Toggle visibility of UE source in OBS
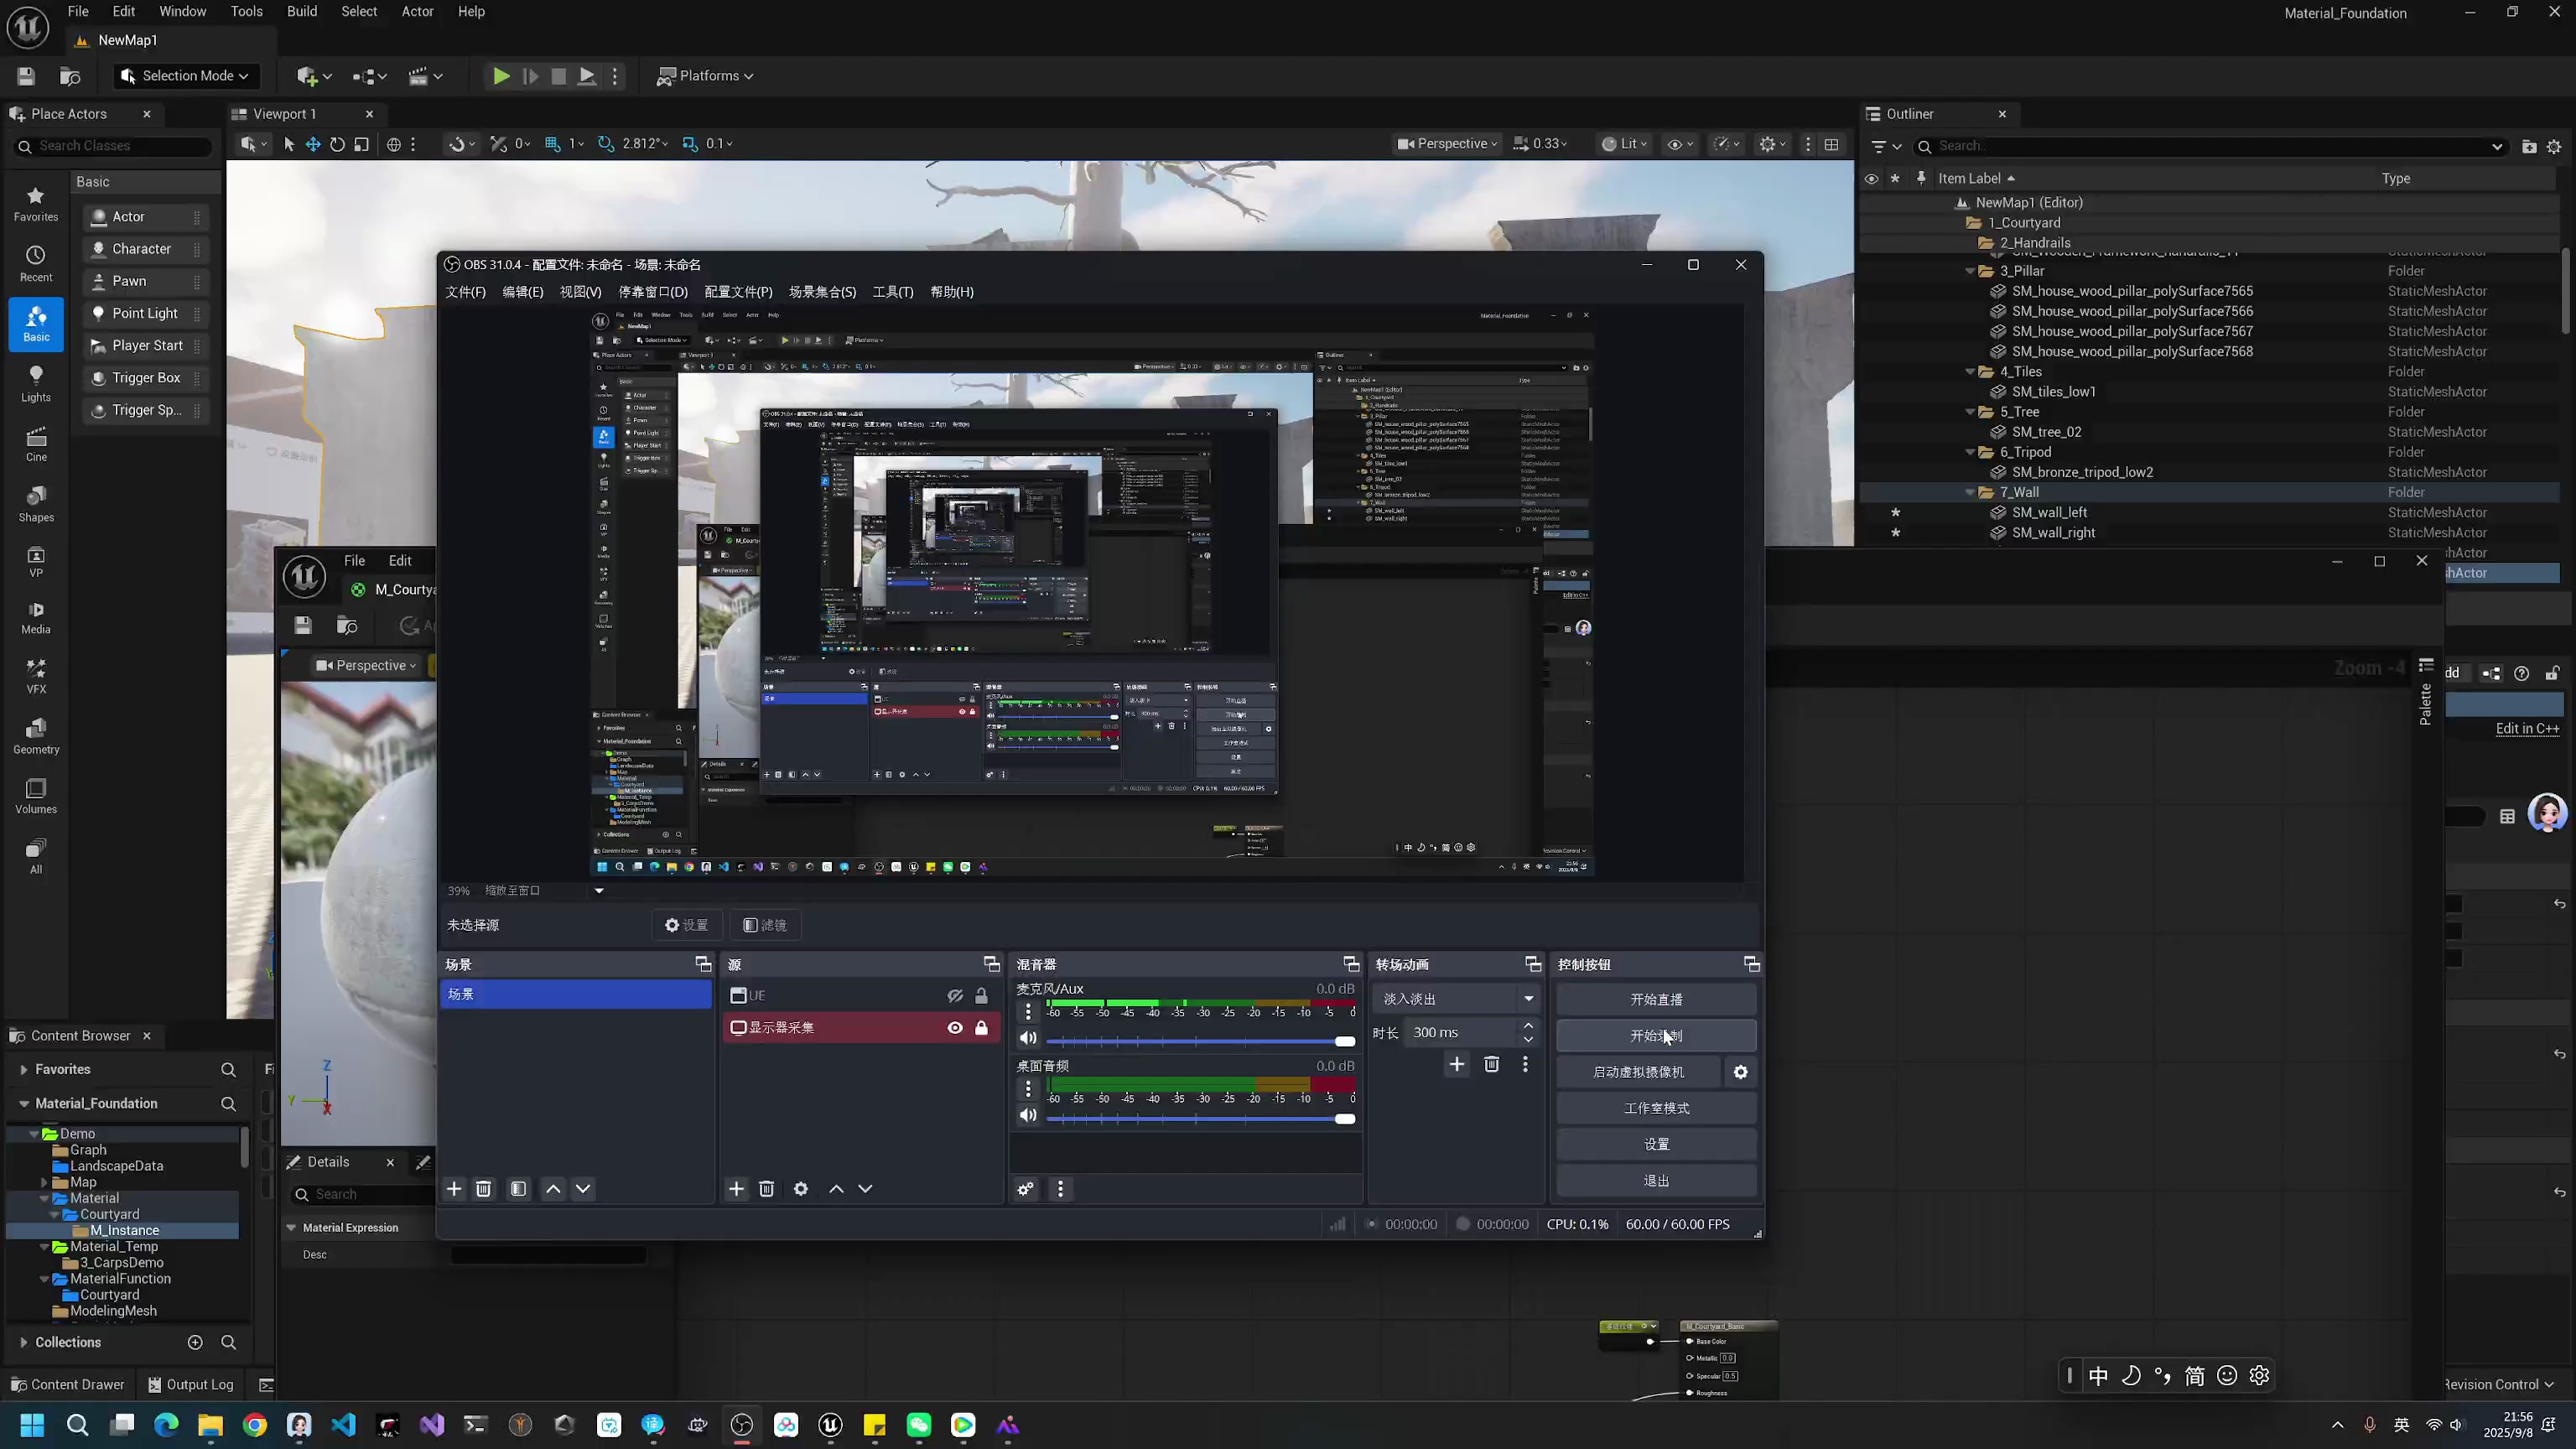 (x=955, y=996)
